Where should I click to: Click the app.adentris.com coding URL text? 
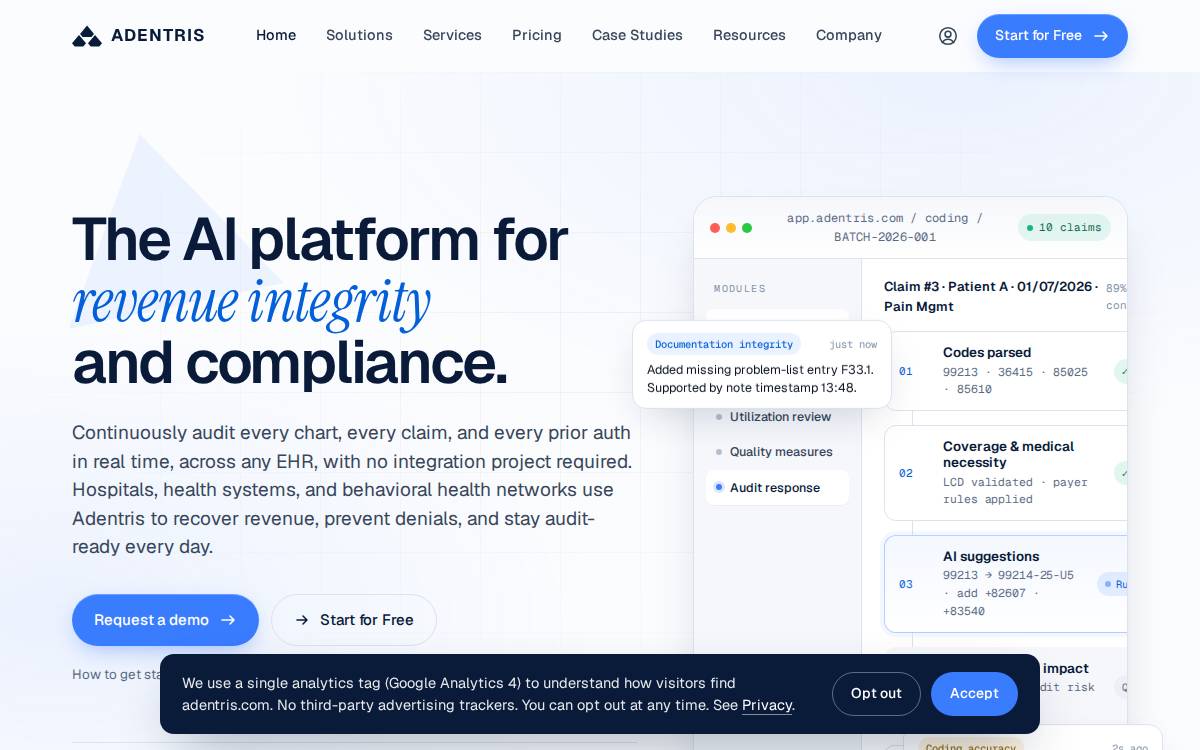coord(885,228)
